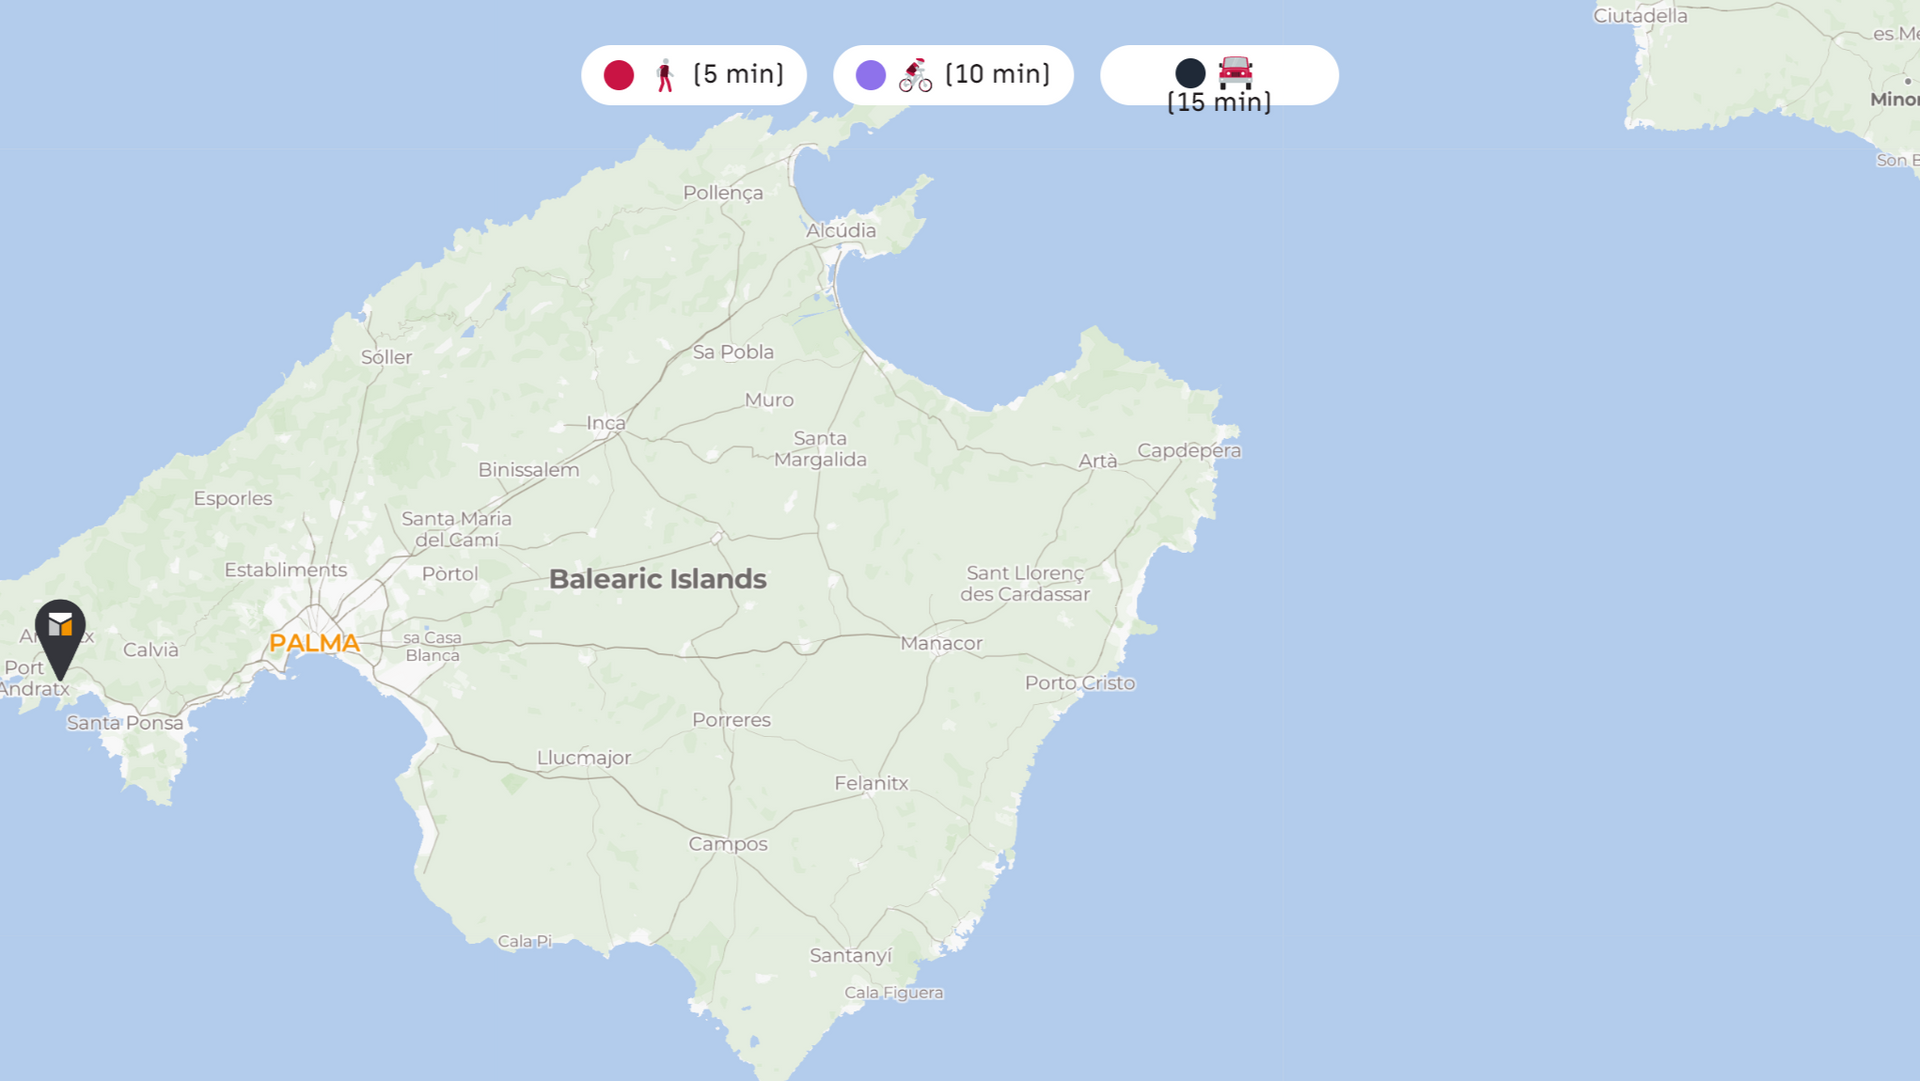Image resolution: width=1920 pixels, height=1081 pixels.
Task: Click the Inca town label
Action: tap(606, 423)
